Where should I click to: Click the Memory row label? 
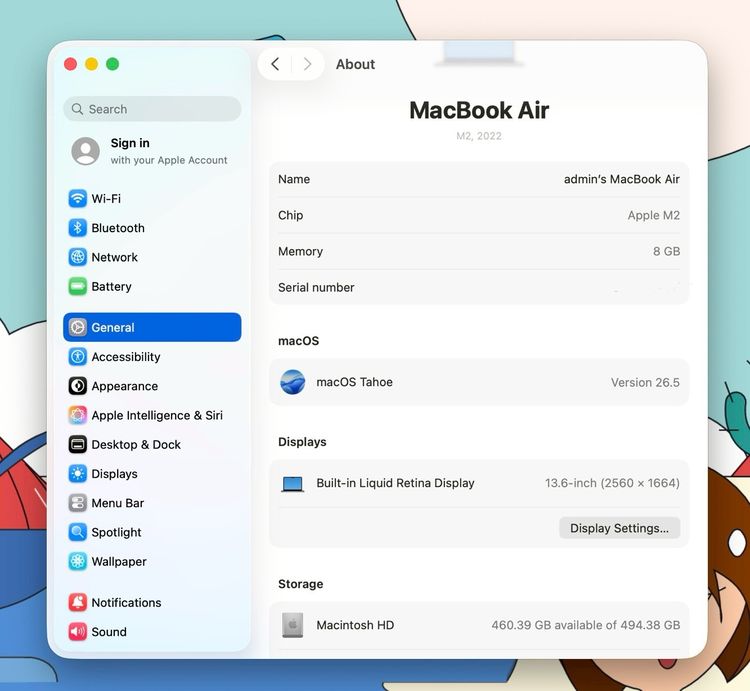[300, 252]
